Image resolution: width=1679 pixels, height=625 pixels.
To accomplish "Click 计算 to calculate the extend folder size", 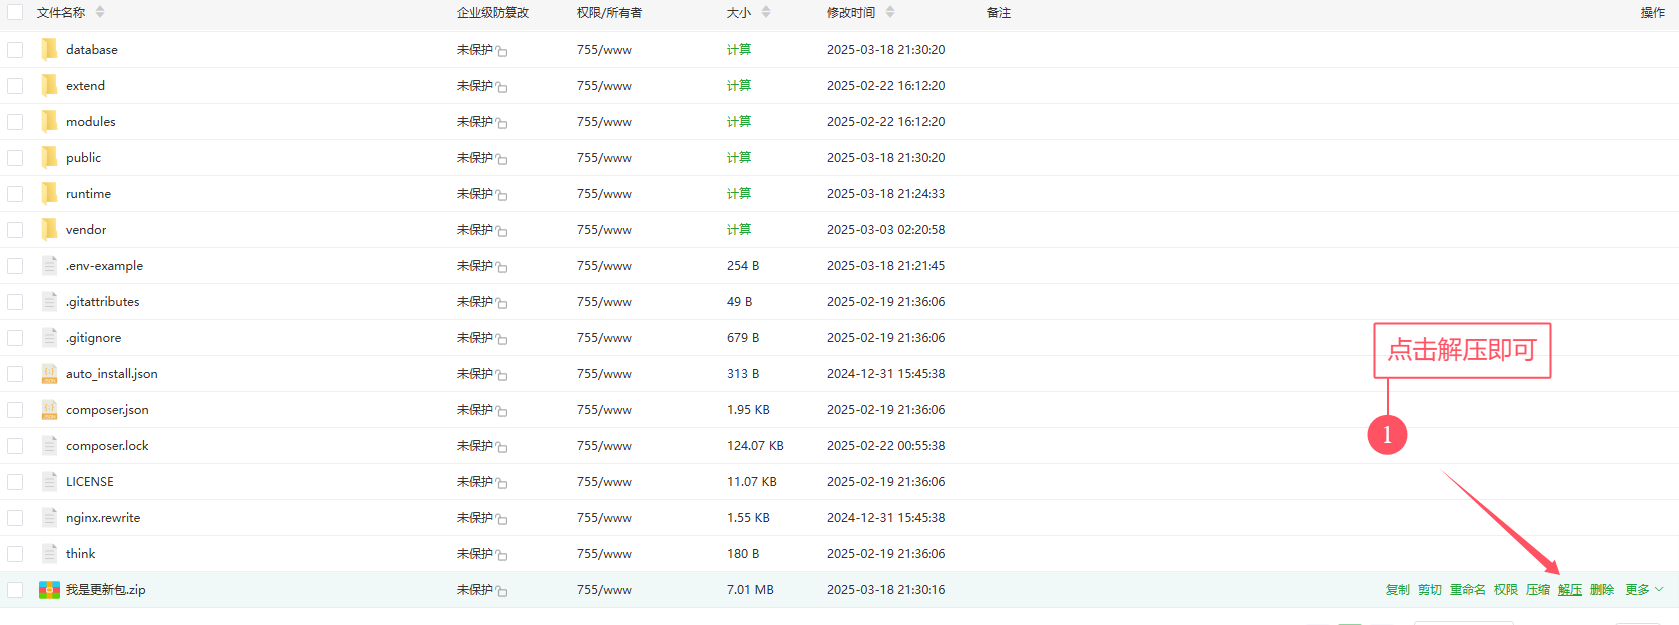I will click(739, 86).
